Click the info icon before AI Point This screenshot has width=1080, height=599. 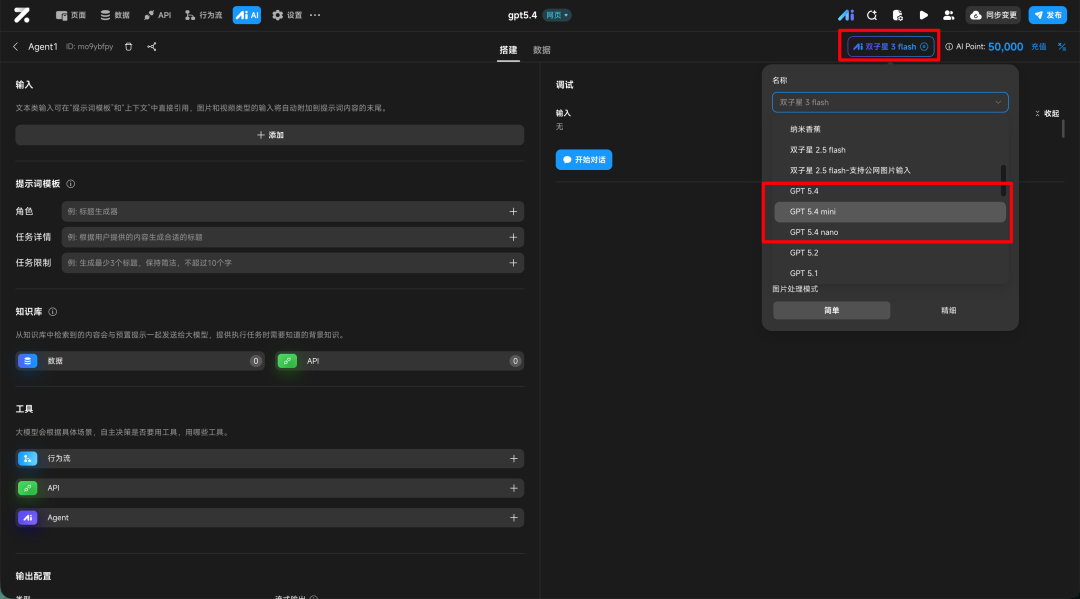coord(948,47)
